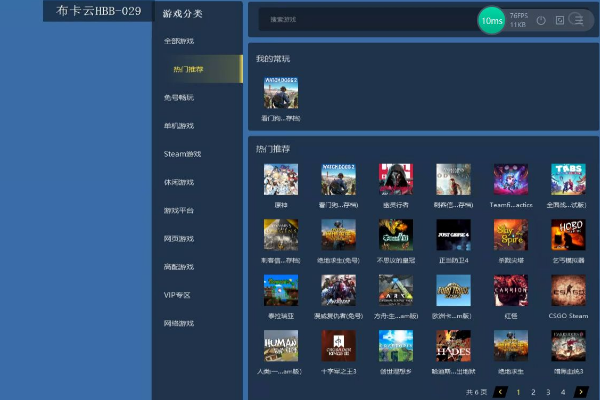Viewport: 600px width, 400px height.
Task: Open the Slay the Spire tile
Action: [x=511, y=235]
